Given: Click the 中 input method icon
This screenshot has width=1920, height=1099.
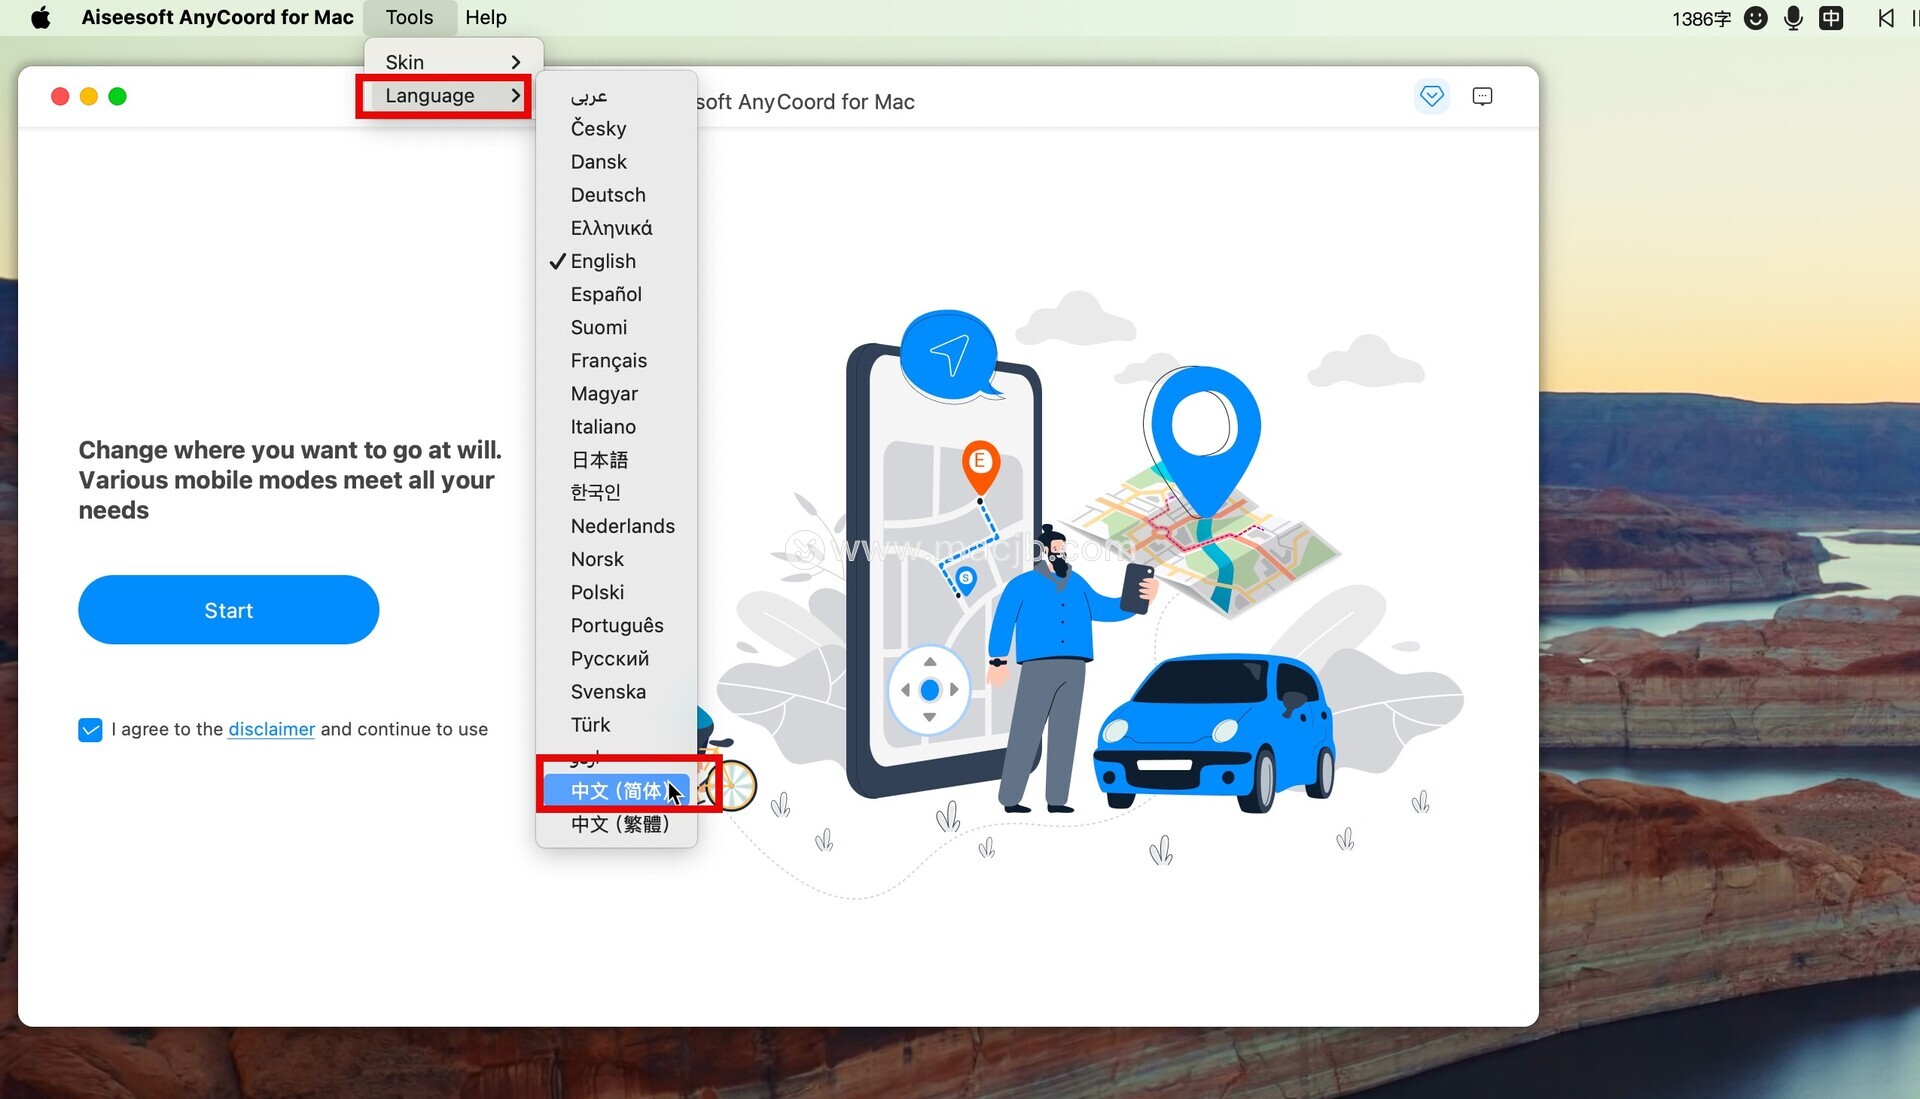Looking at the screenshot, I should (1831, 17).
